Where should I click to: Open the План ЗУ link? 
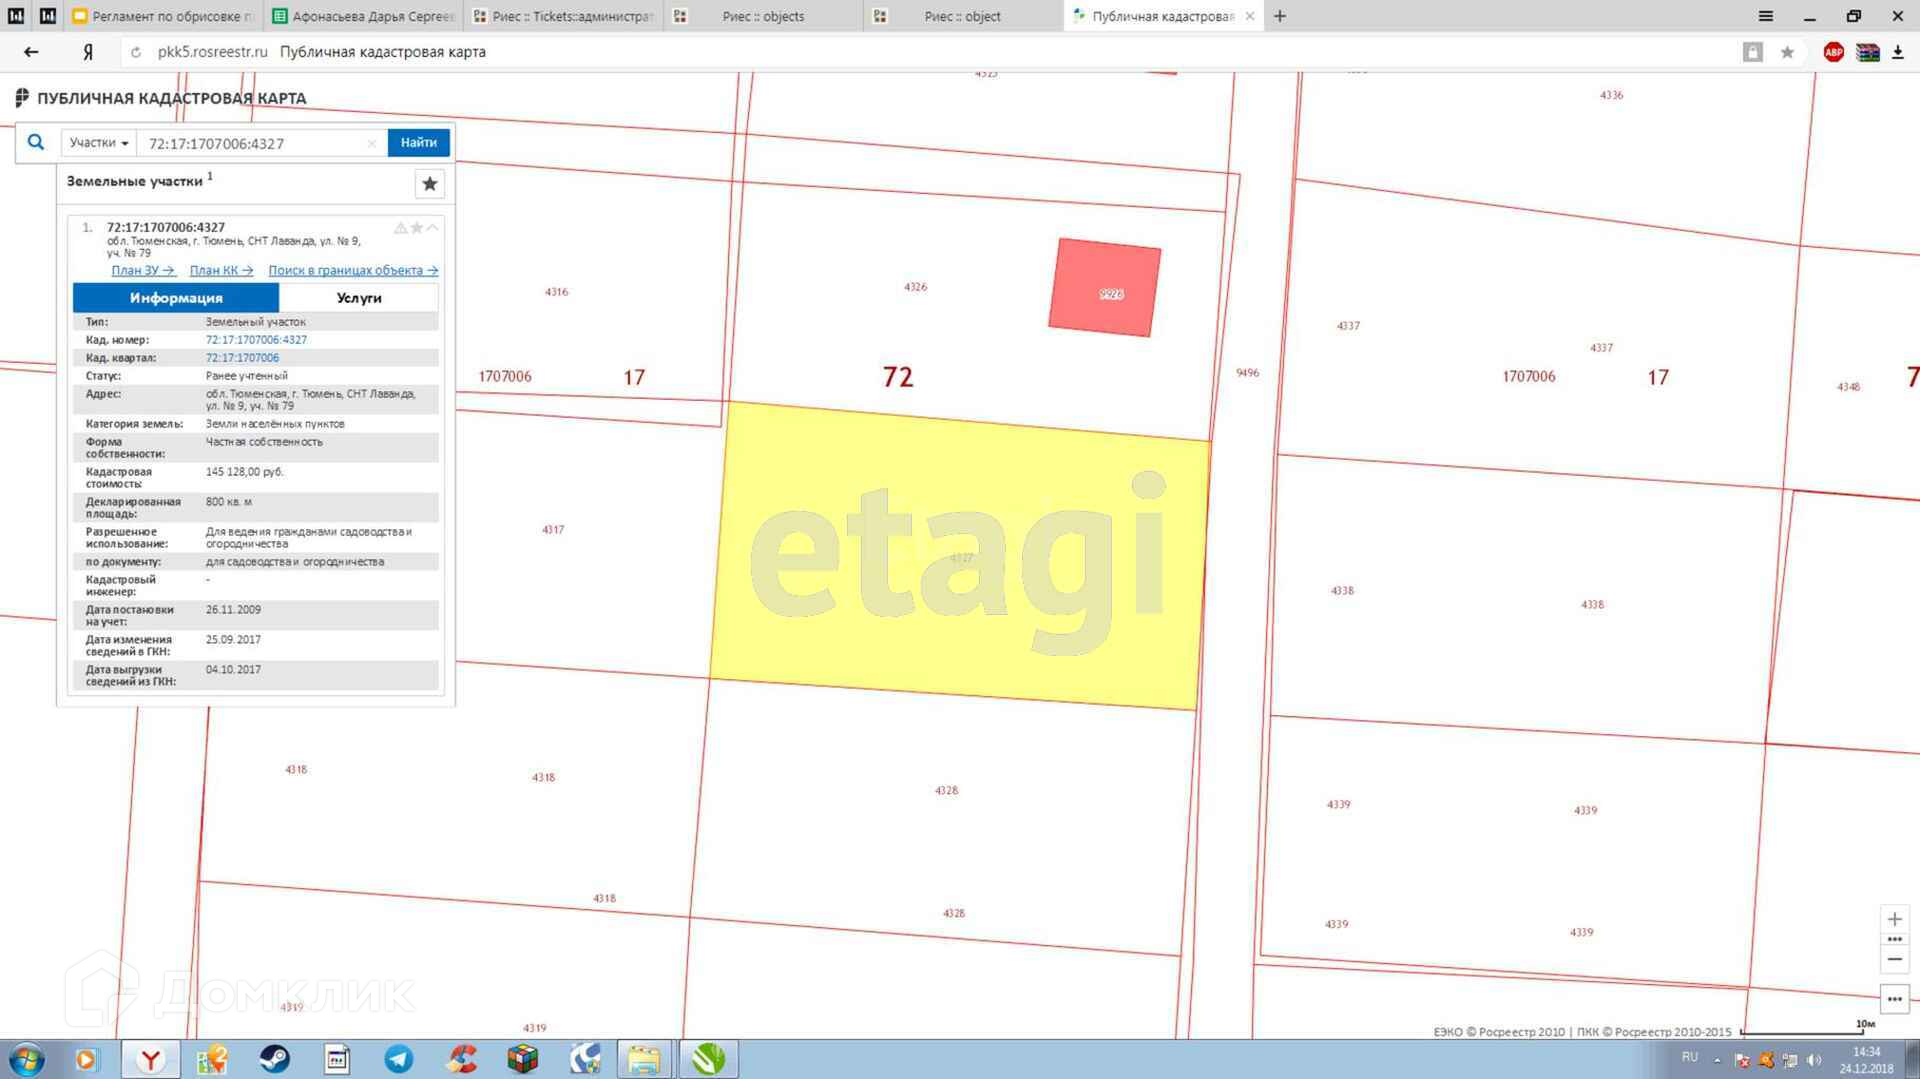click(142, 271)
